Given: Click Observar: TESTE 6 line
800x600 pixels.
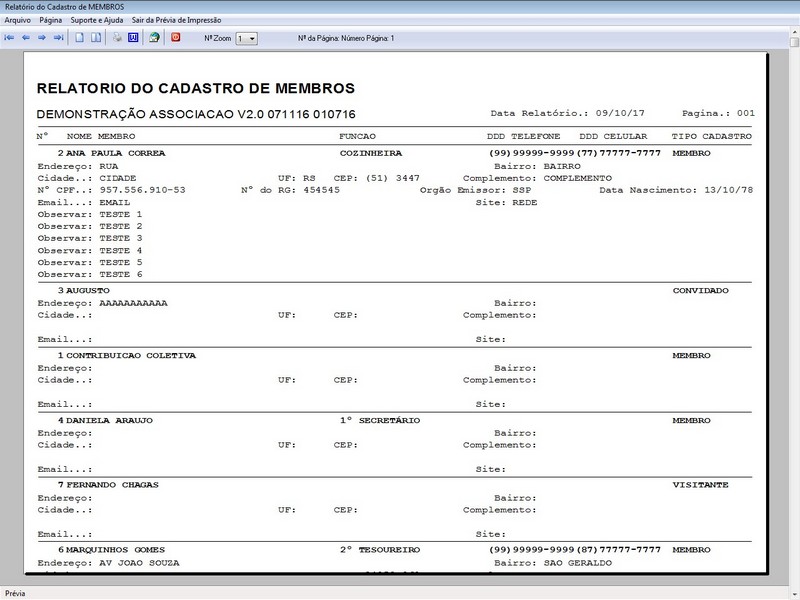Looking at the screenshot, I should [90, 274].
